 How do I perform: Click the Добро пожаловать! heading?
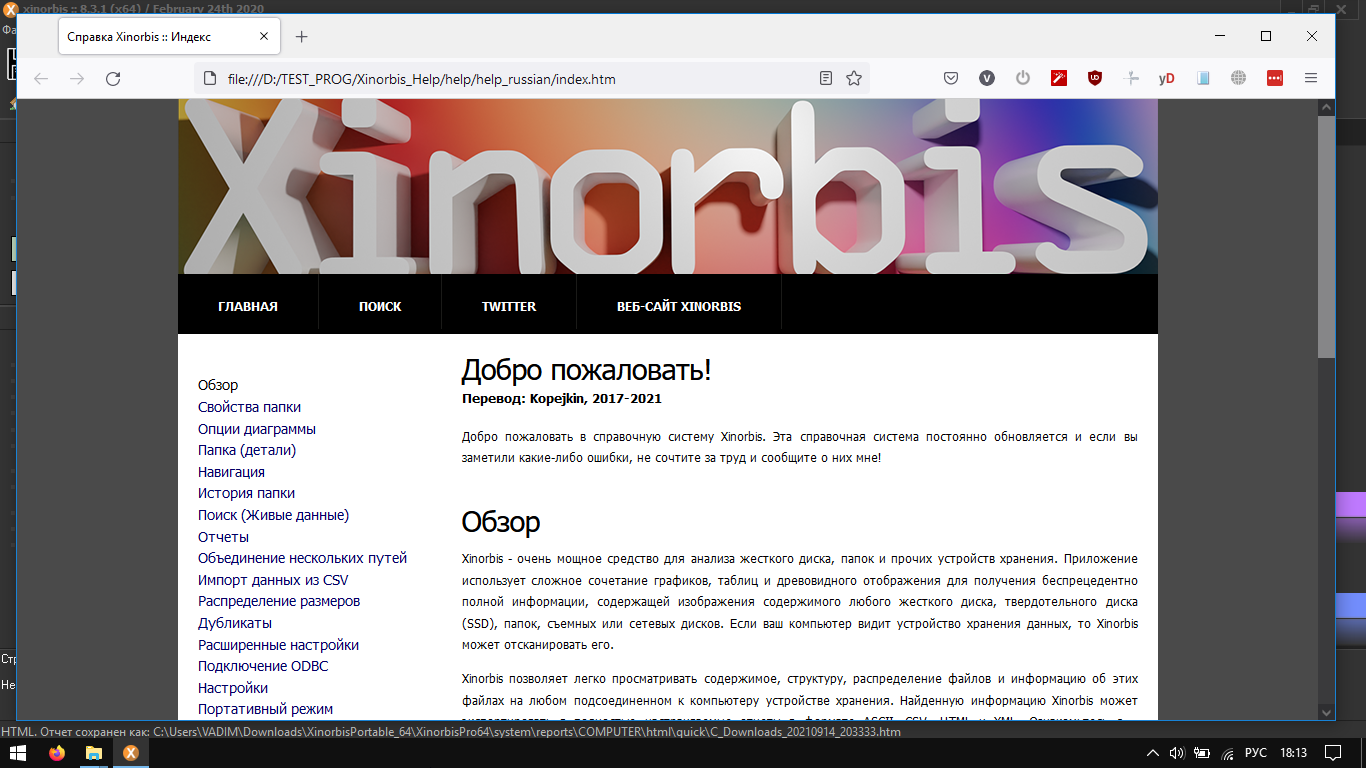click(x=586, y=370)
